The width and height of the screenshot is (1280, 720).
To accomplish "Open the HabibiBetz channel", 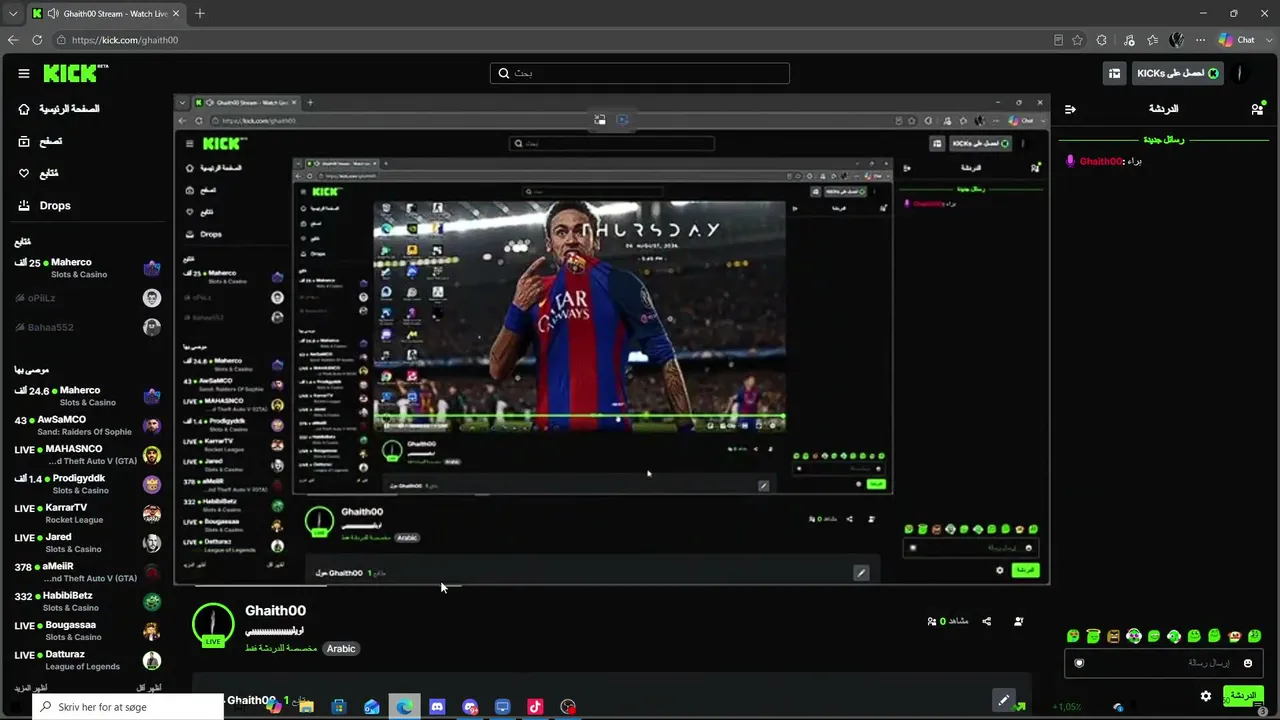I will pos(88,601).
